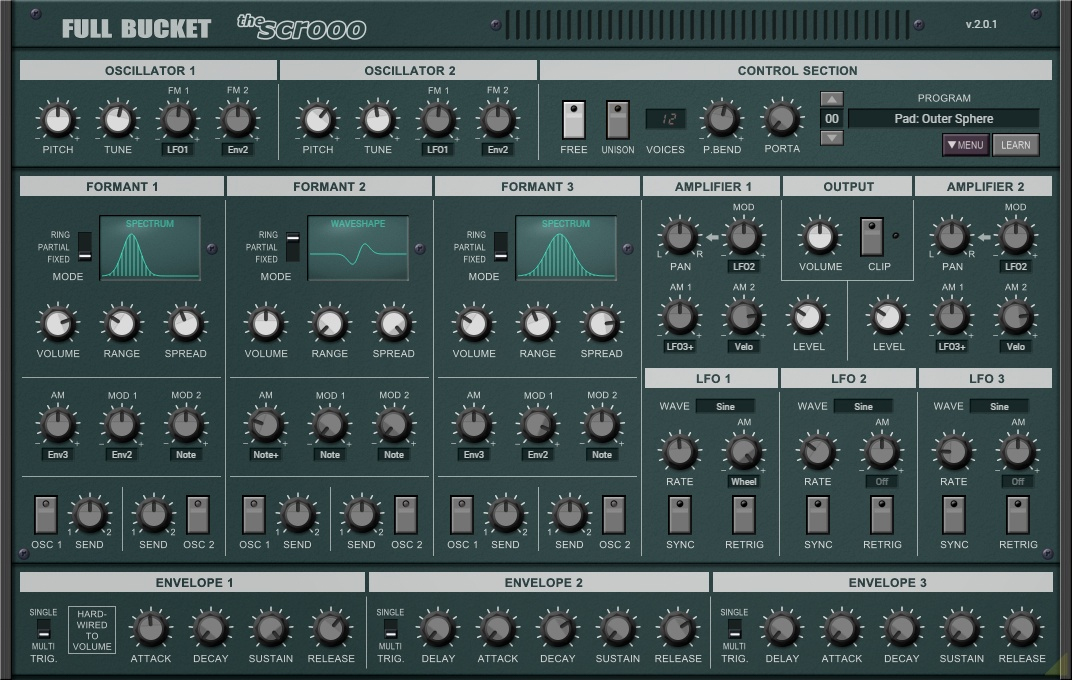1072x680 pixels.
Task: Toggle LFO 3 RETRIG switch
Action: click(x=1018, y=515)
